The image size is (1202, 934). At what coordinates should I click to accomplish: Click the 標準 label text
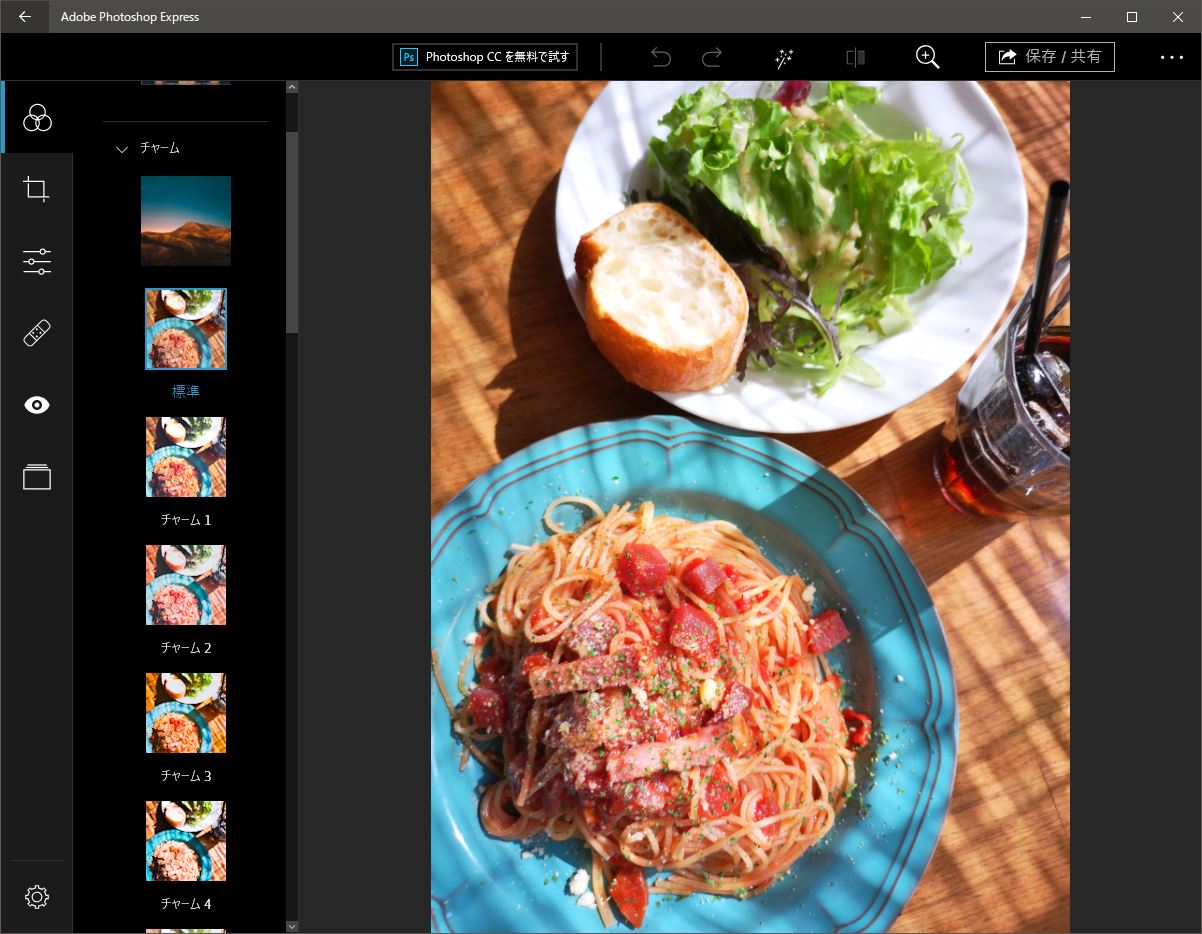tap(186, 392)
